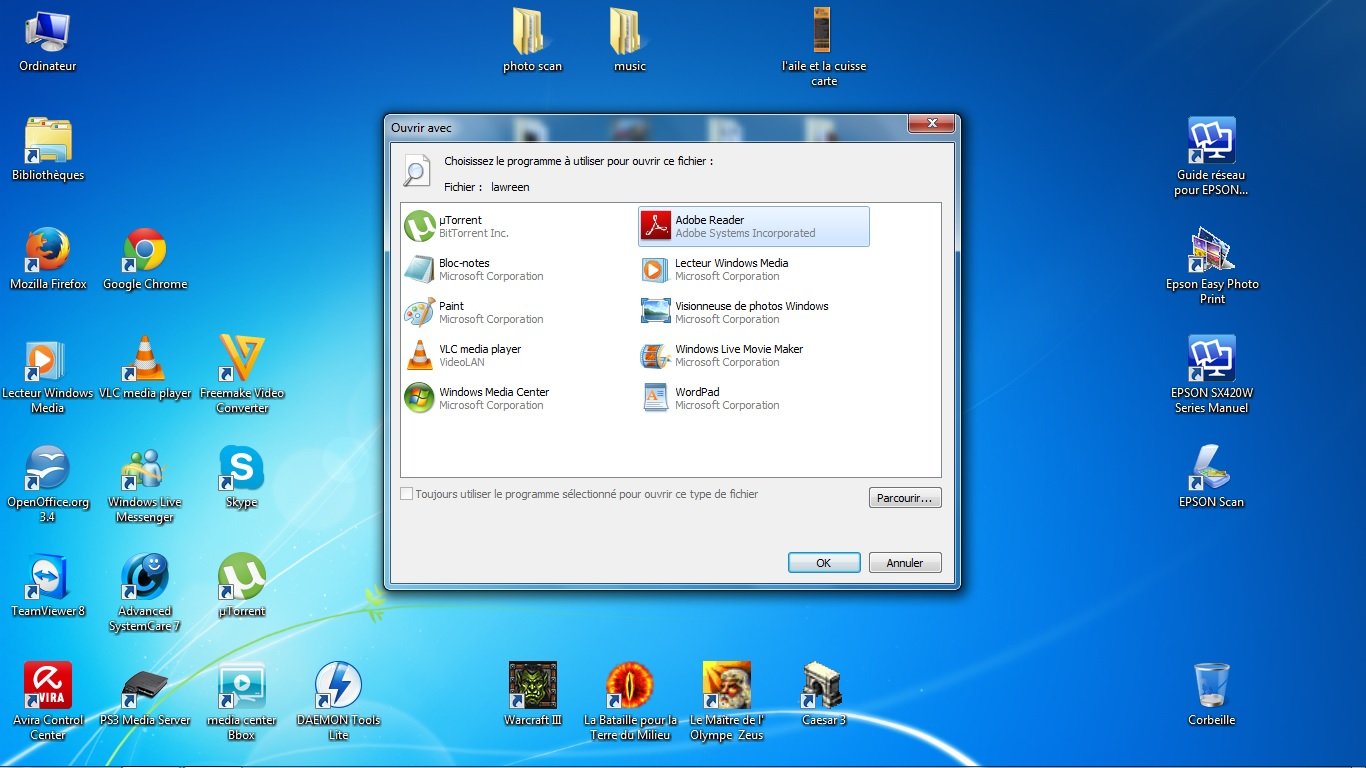Select the µTorrent desktop shortcut
1366x768 pixels.
pyautogui.click(x=242, y=586)
